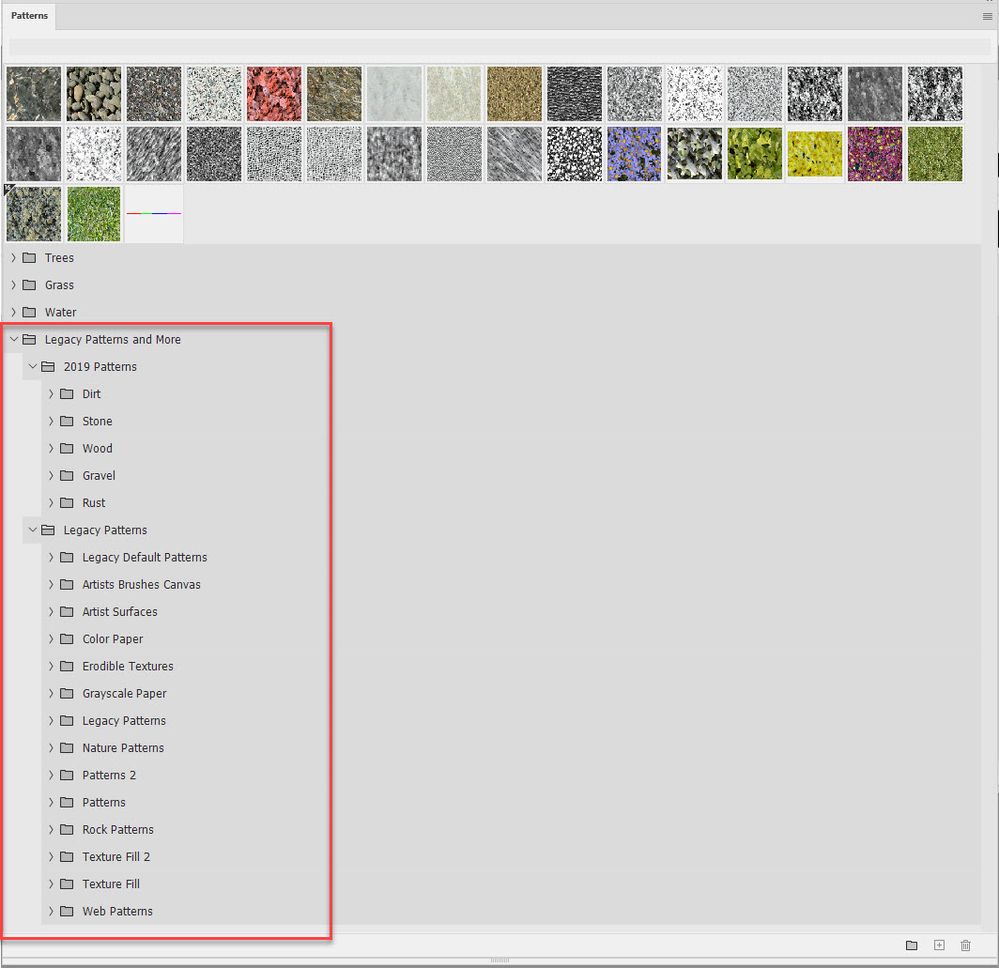Click the Legacy Default Patterns folder icon
Viewport: 999px width, 968px height.
(x=67, y=558)
